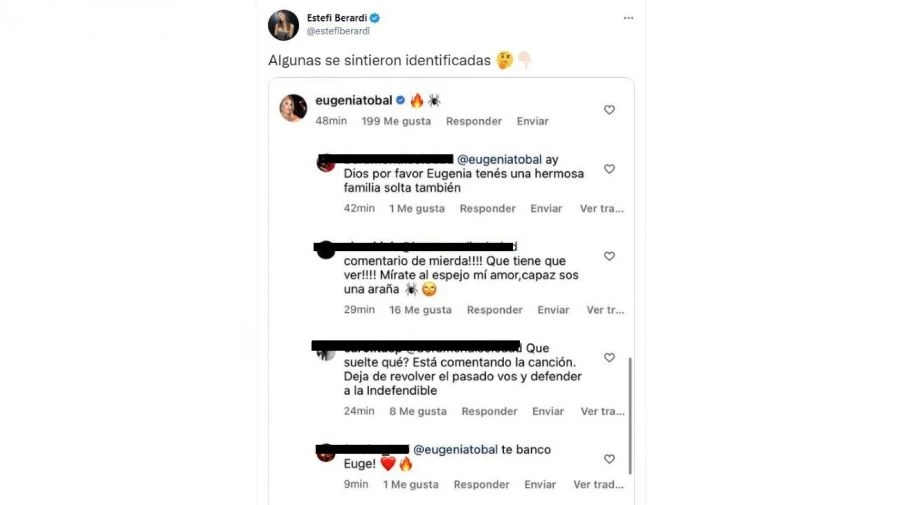900x505 pixels.
Task: Click Responder on the 24min reply
Action: pos(490,411)
